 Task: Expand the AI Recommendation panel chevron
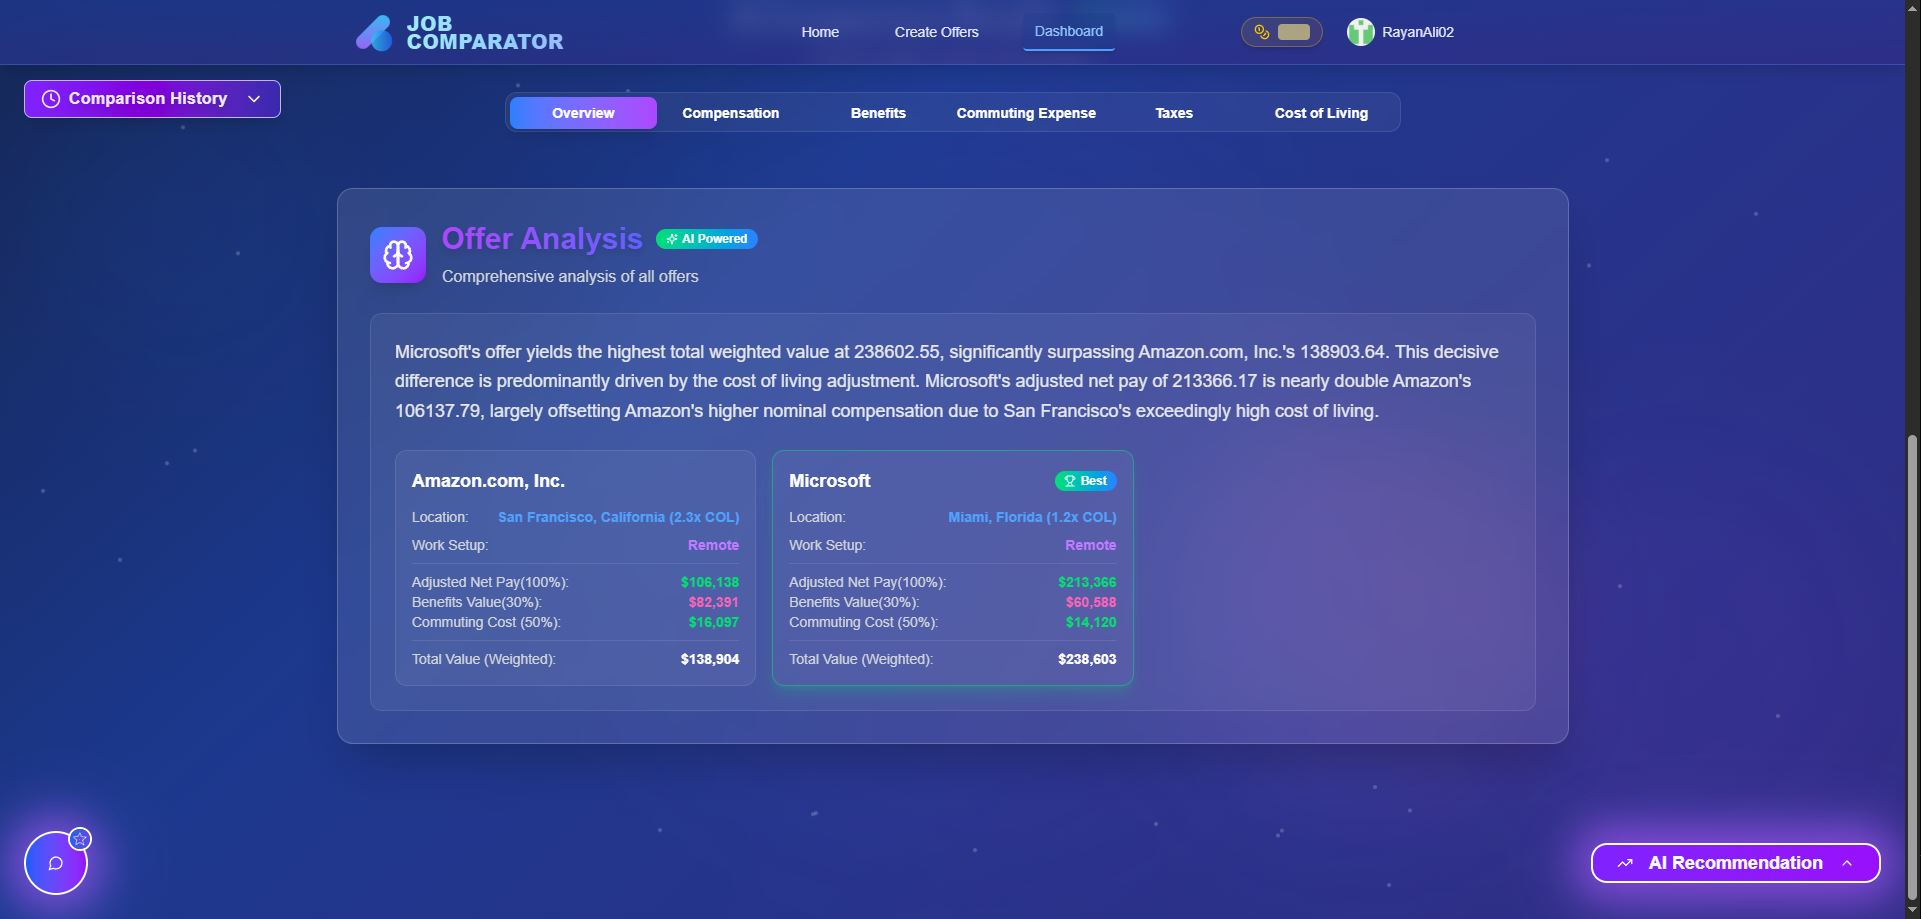click(1847, 863)
